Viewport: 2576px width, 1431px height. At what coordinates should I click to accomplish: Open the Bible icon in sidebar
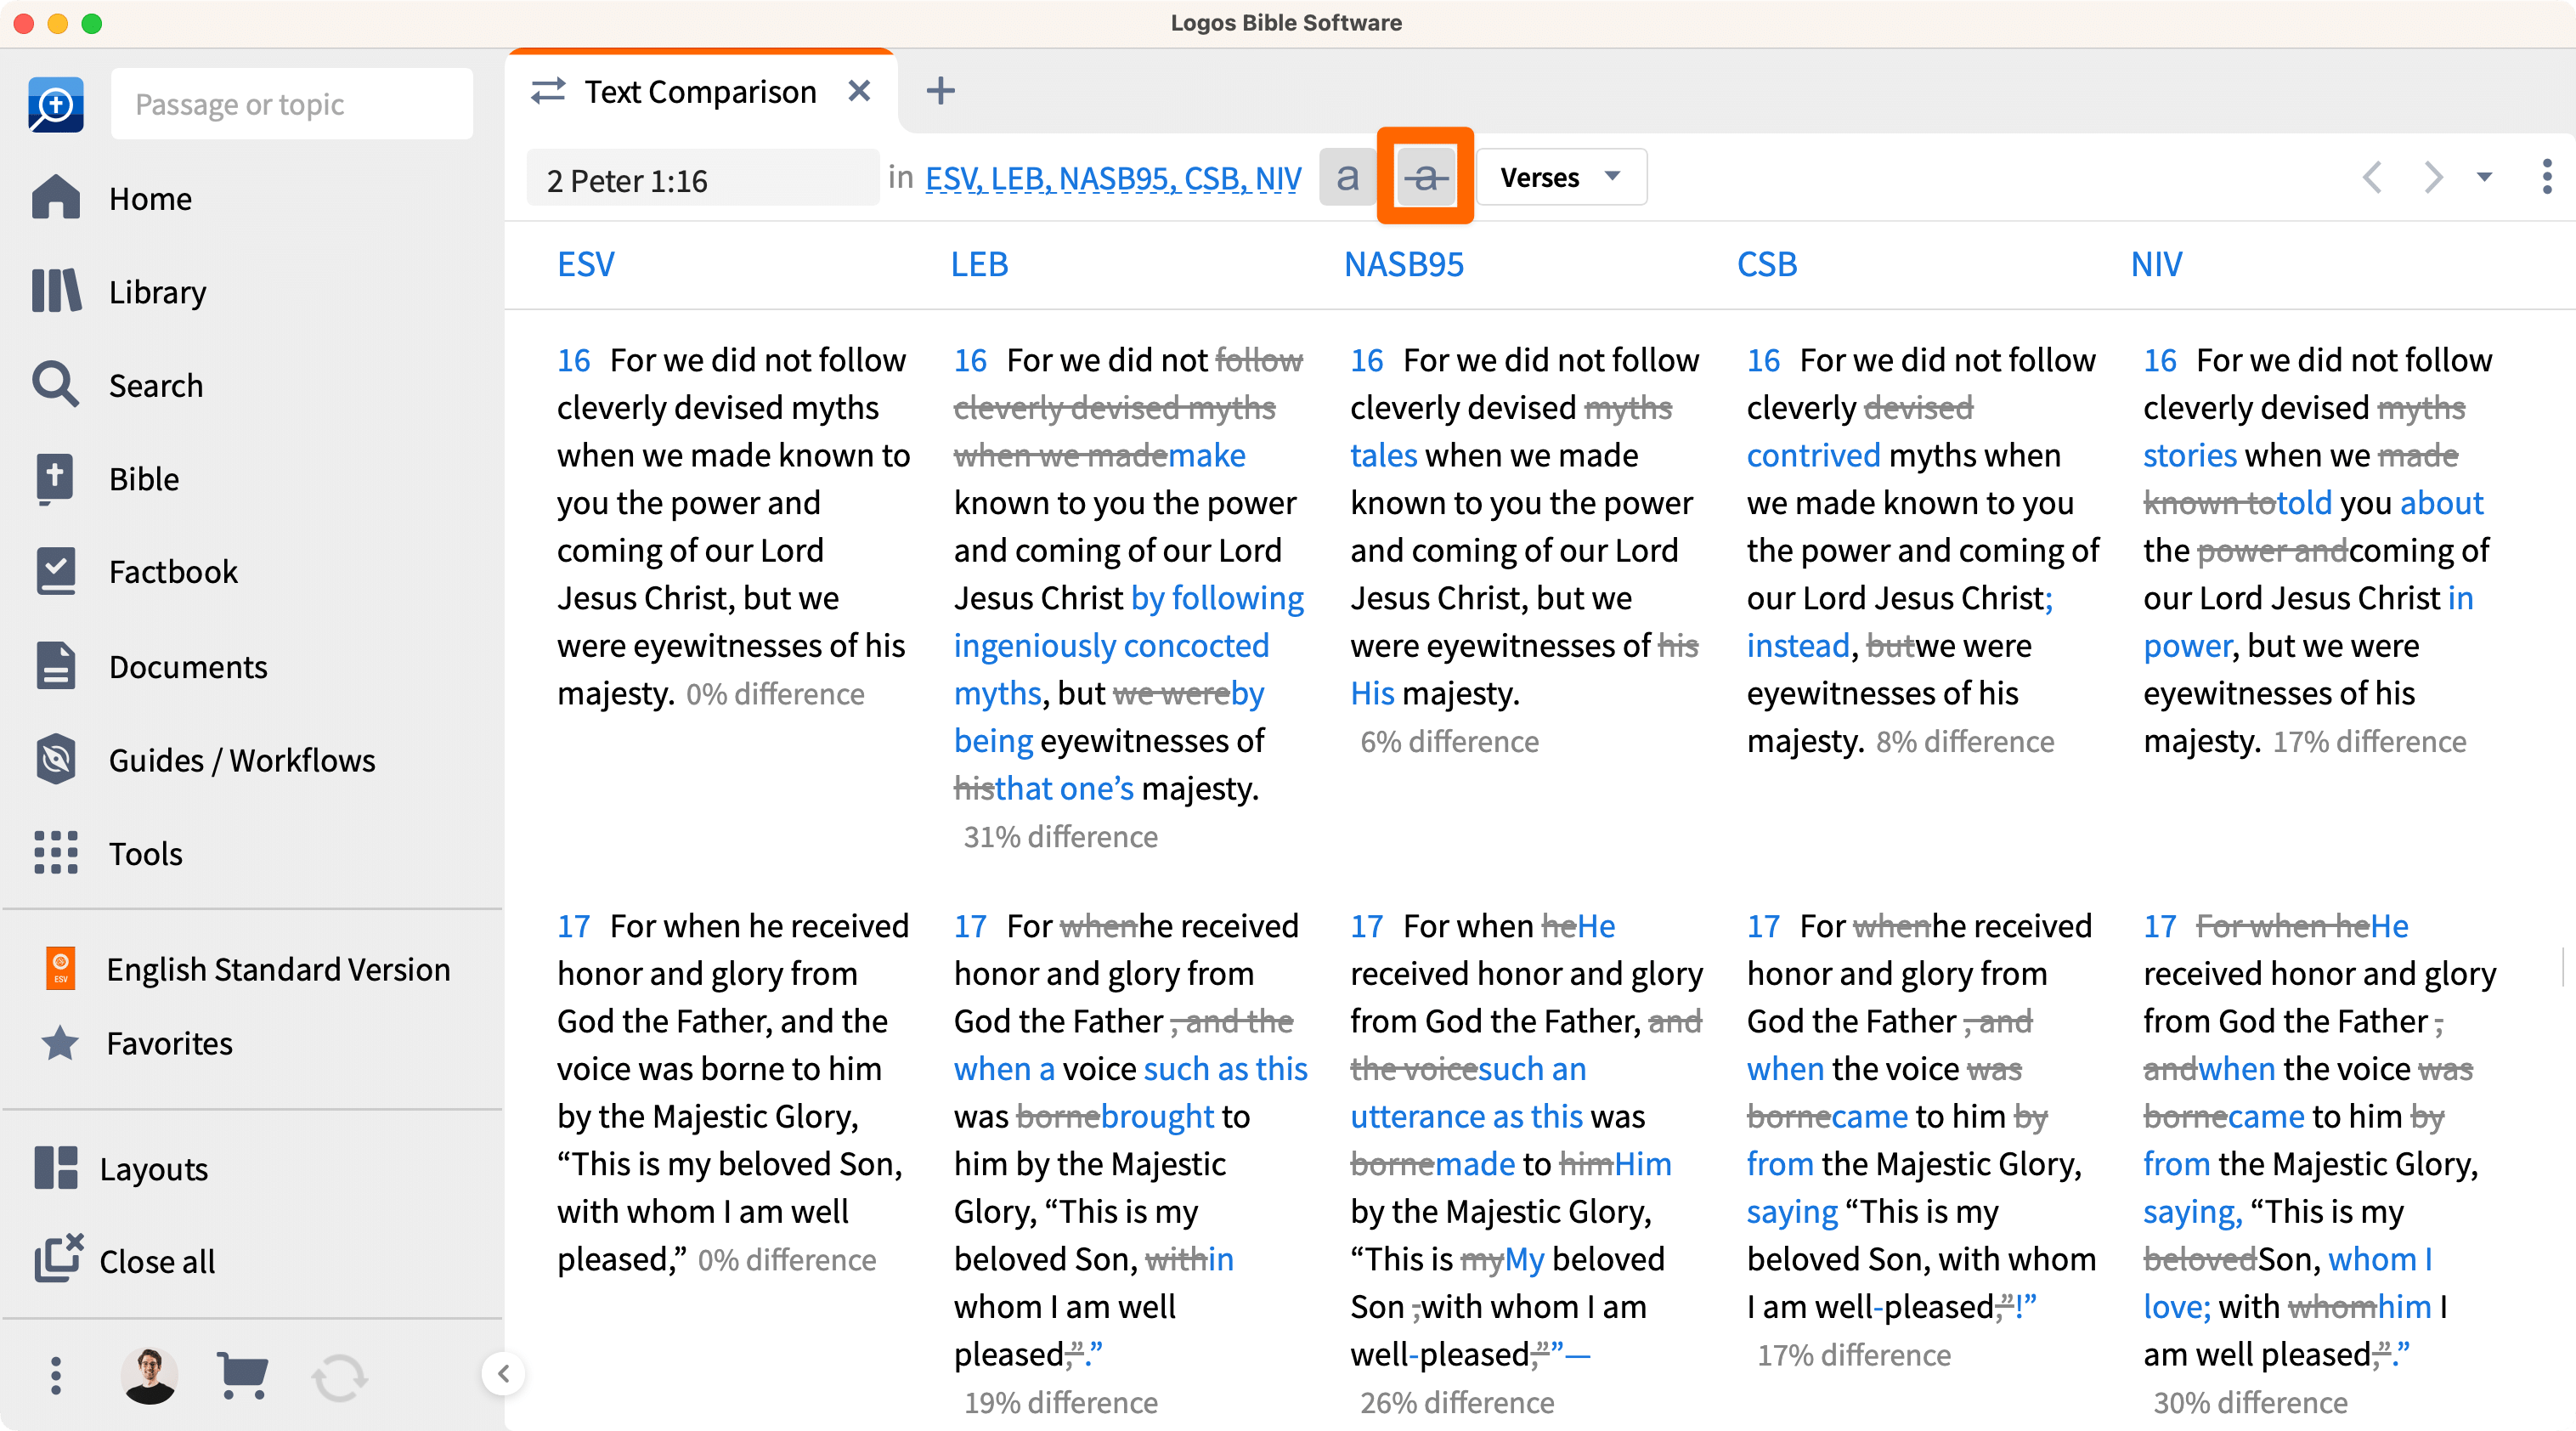click(x=56, y=478)
